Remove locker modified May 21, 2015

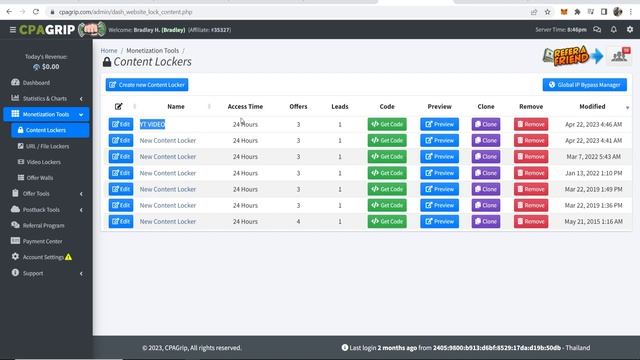531,222
